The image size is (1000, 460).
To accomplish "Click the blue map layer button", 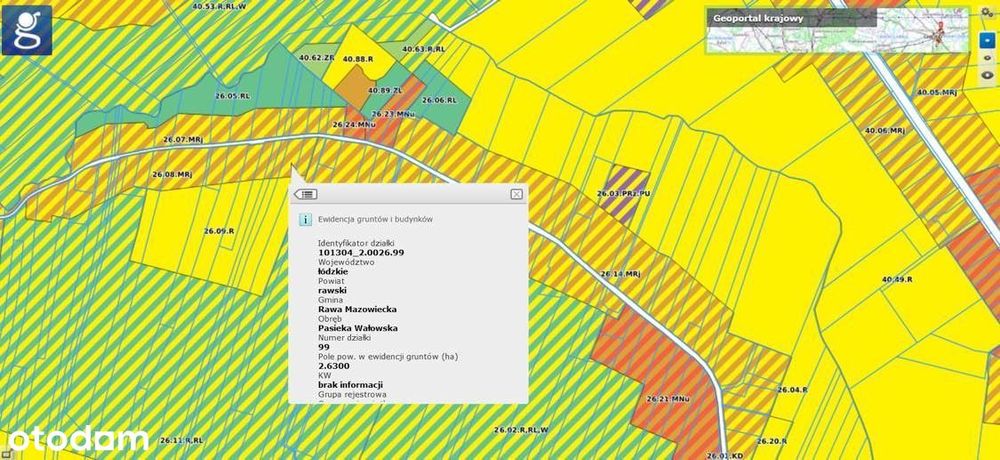I will click(x=987, y=40).
